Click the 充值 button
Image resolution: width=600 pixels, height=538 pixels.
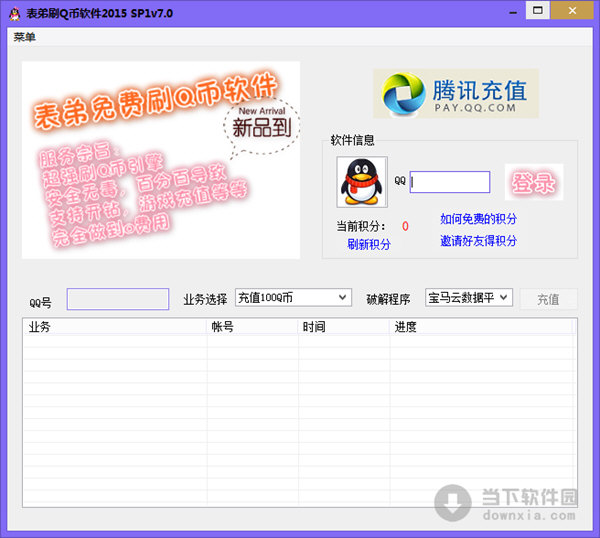(x=548, y=299)
